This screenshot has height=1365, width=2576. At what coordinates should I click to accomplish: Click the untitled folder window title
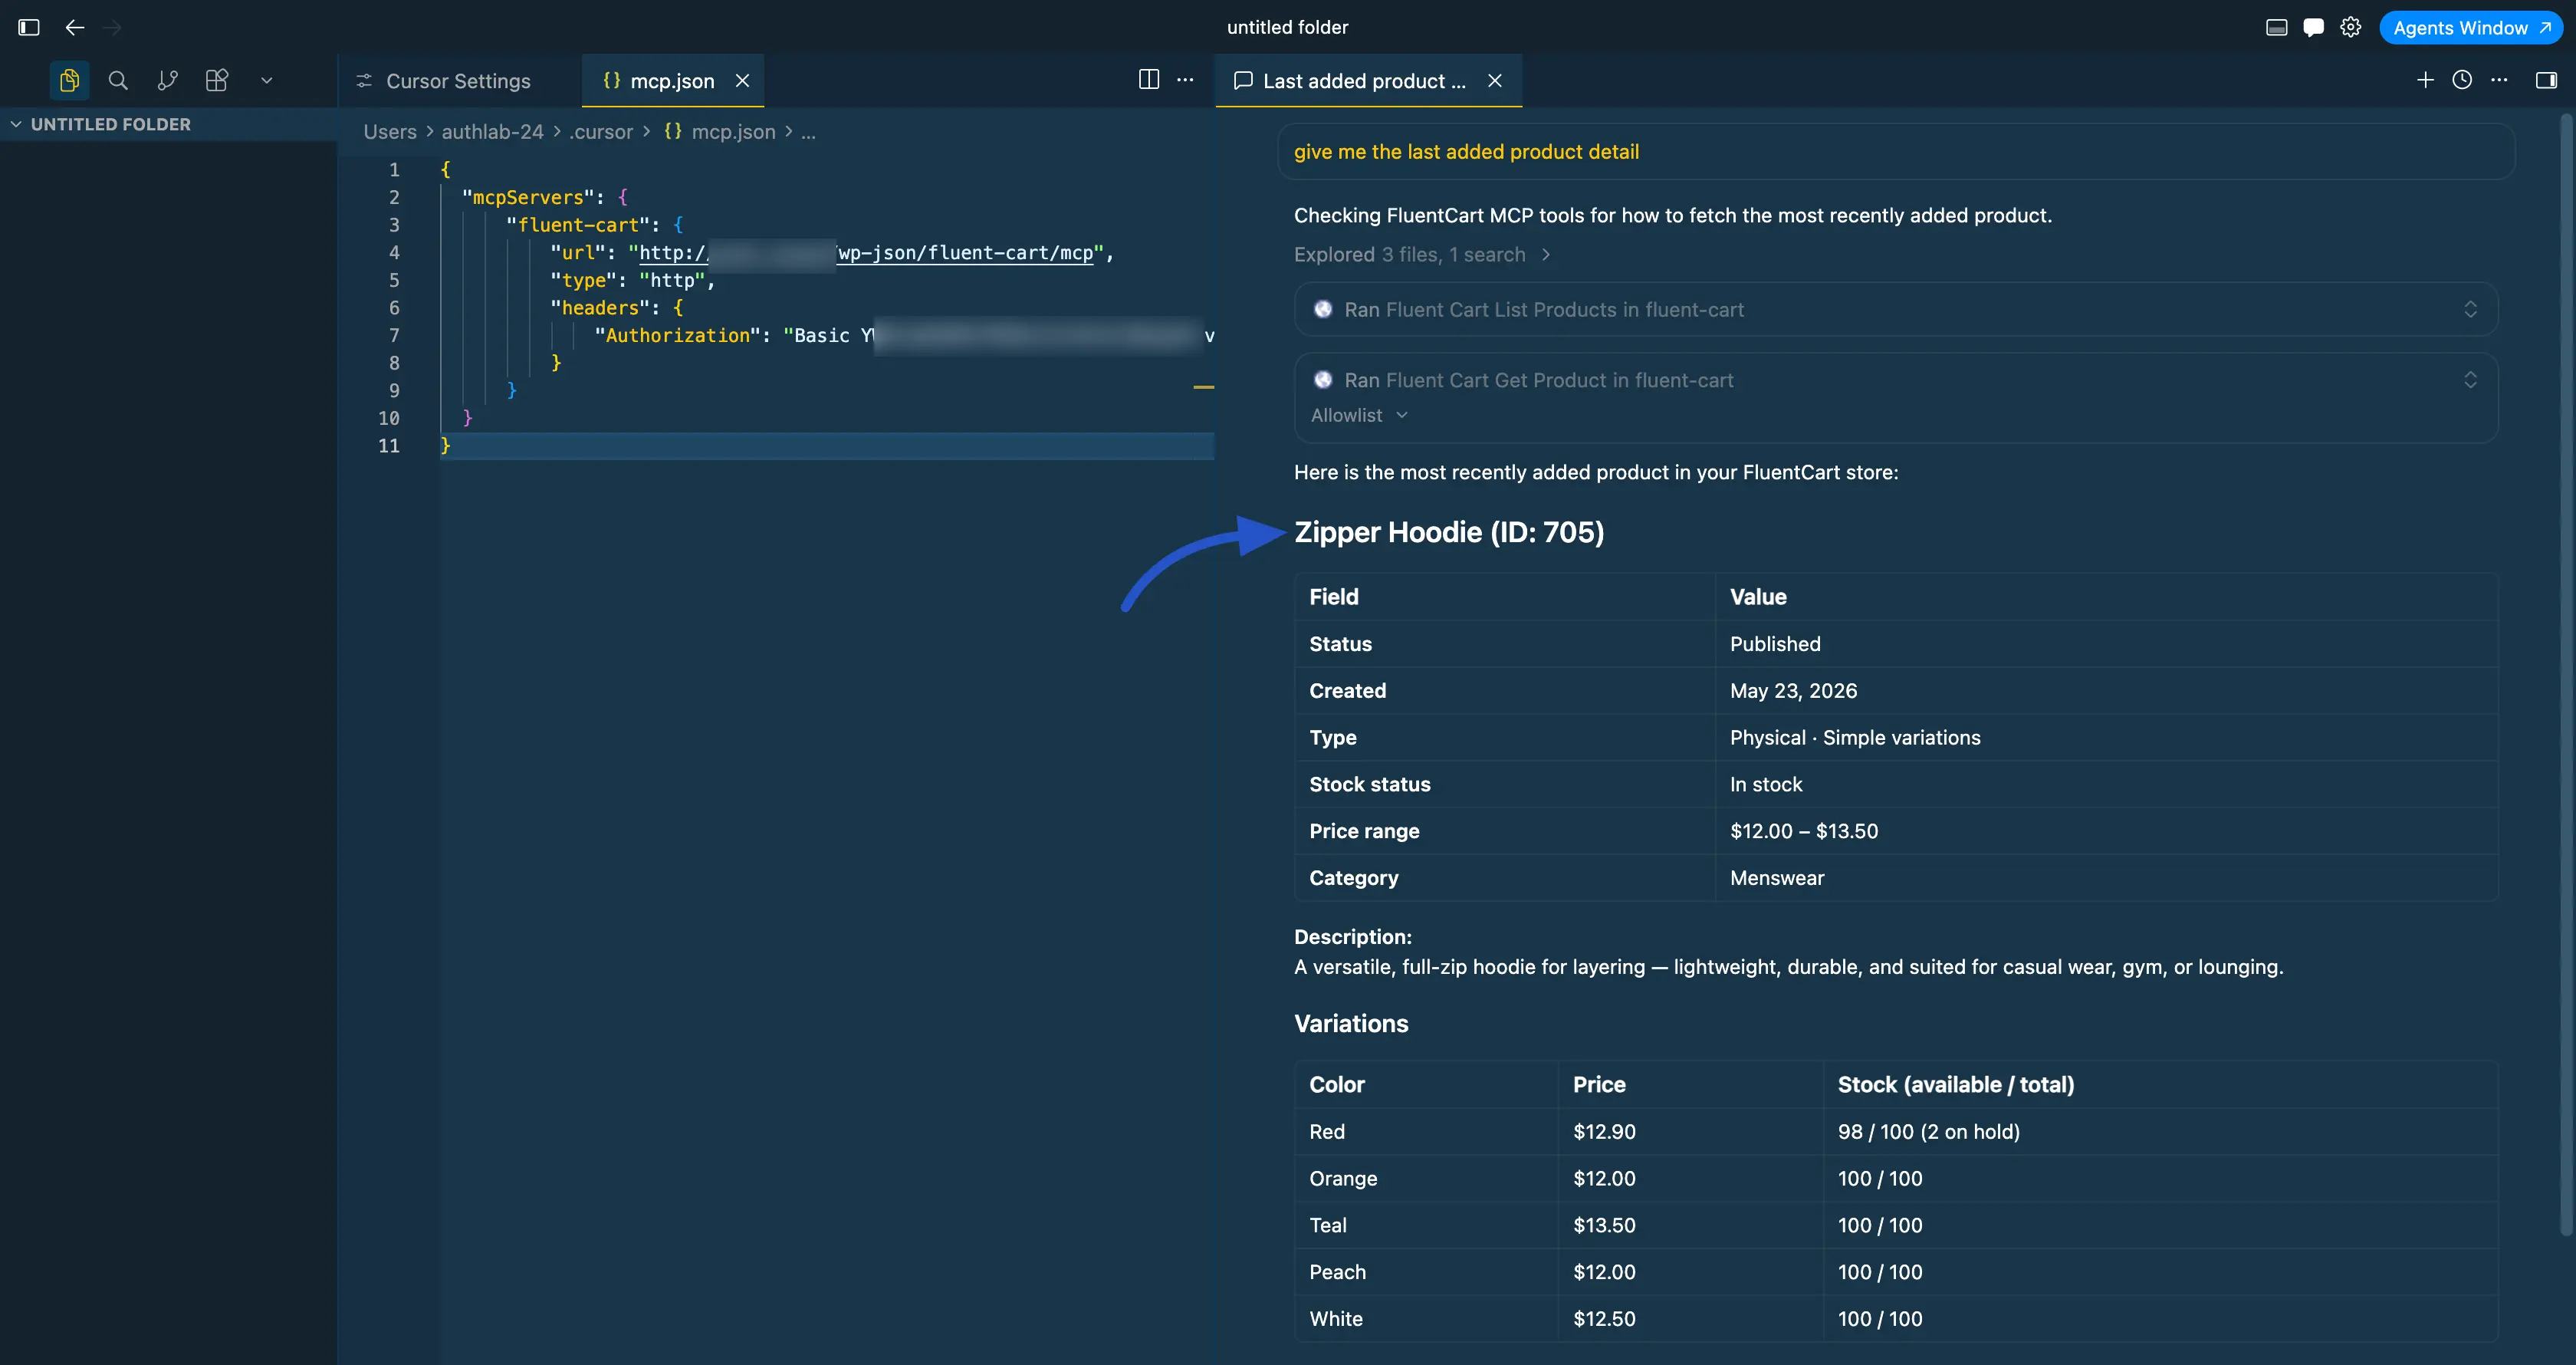pyautogui.click(x=1287, y=27)
